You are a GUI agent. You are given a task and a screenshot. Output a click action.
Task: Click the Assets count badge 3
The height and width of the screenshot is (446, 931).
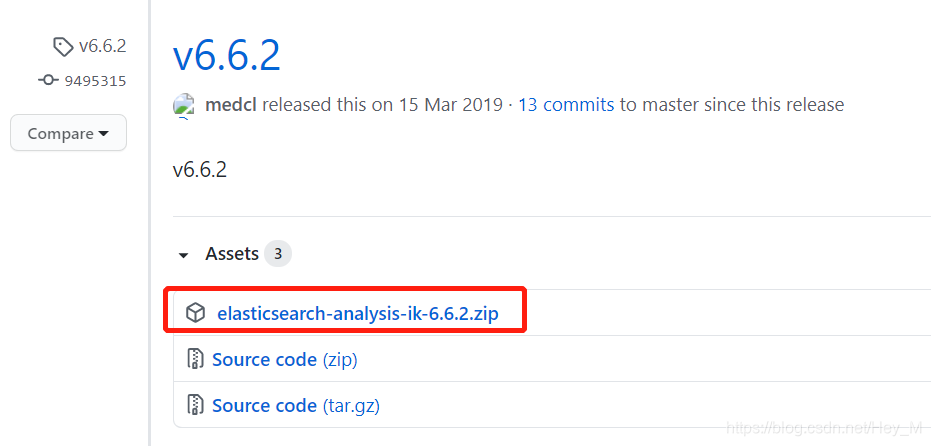(x=278, y=254)
